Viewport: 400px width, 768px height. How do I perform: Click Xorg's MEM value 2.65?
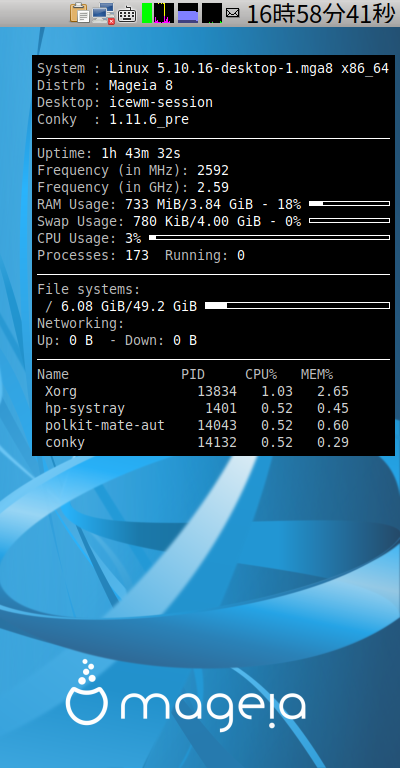[x=333, y=392]
